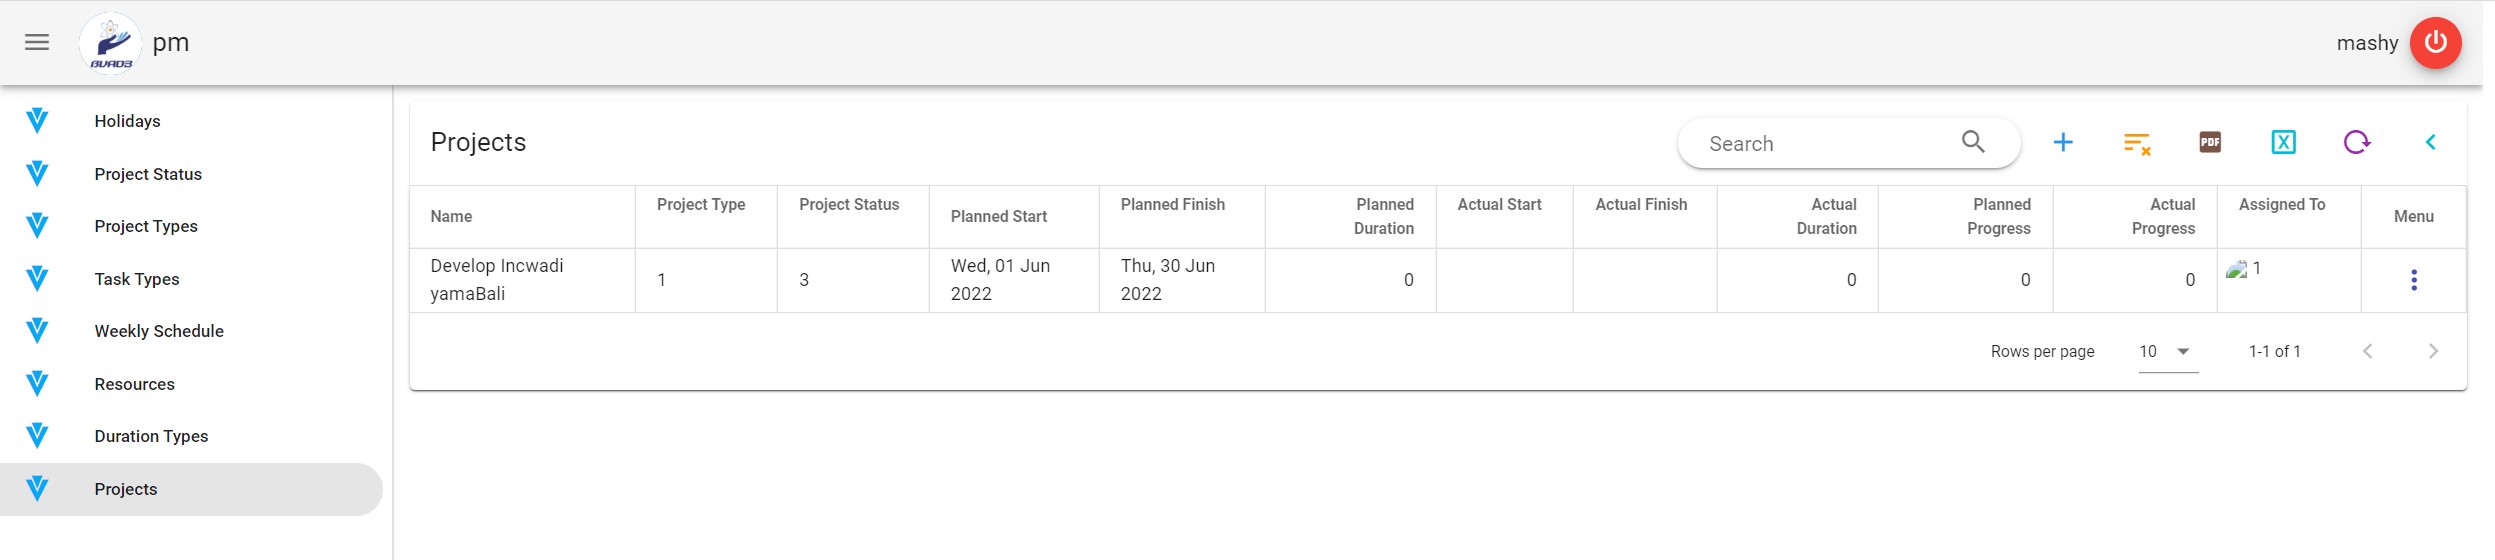The image size is (2495, 560).
Task: Collapse panel with the left chevron icon
Action: pyautogui.click(x=2430, y=143)
